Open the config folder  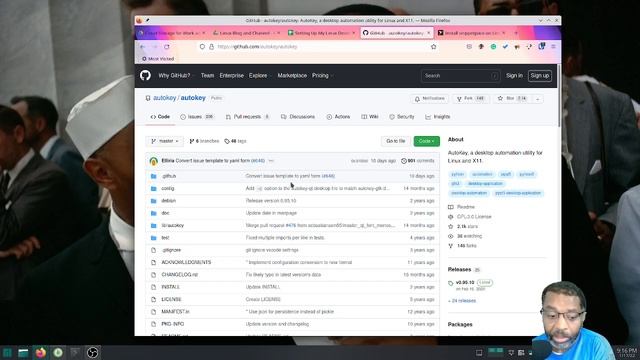[x=167, y=188]
